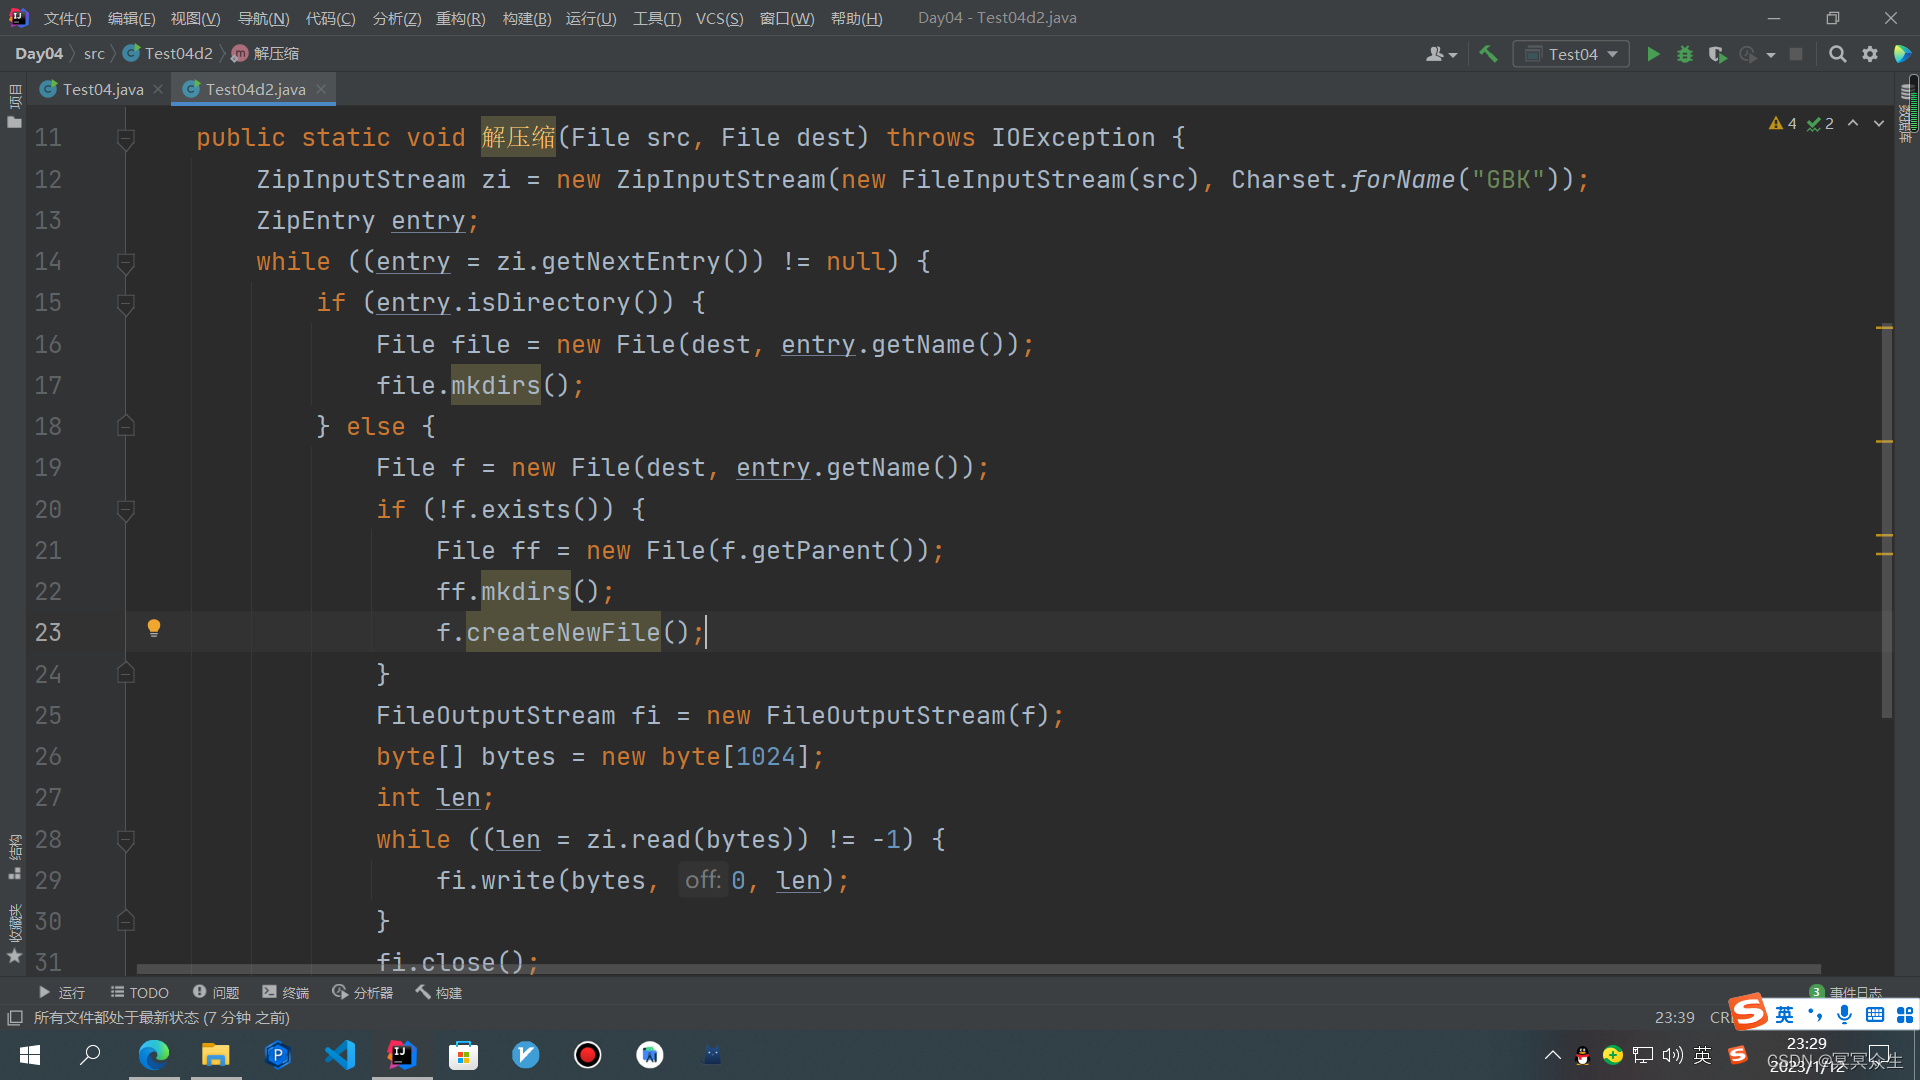The width and height of the screenshot is (1920, 1080).
Task: Open IDE Settings via the gear icon
Action: [x=1871, y=54]
